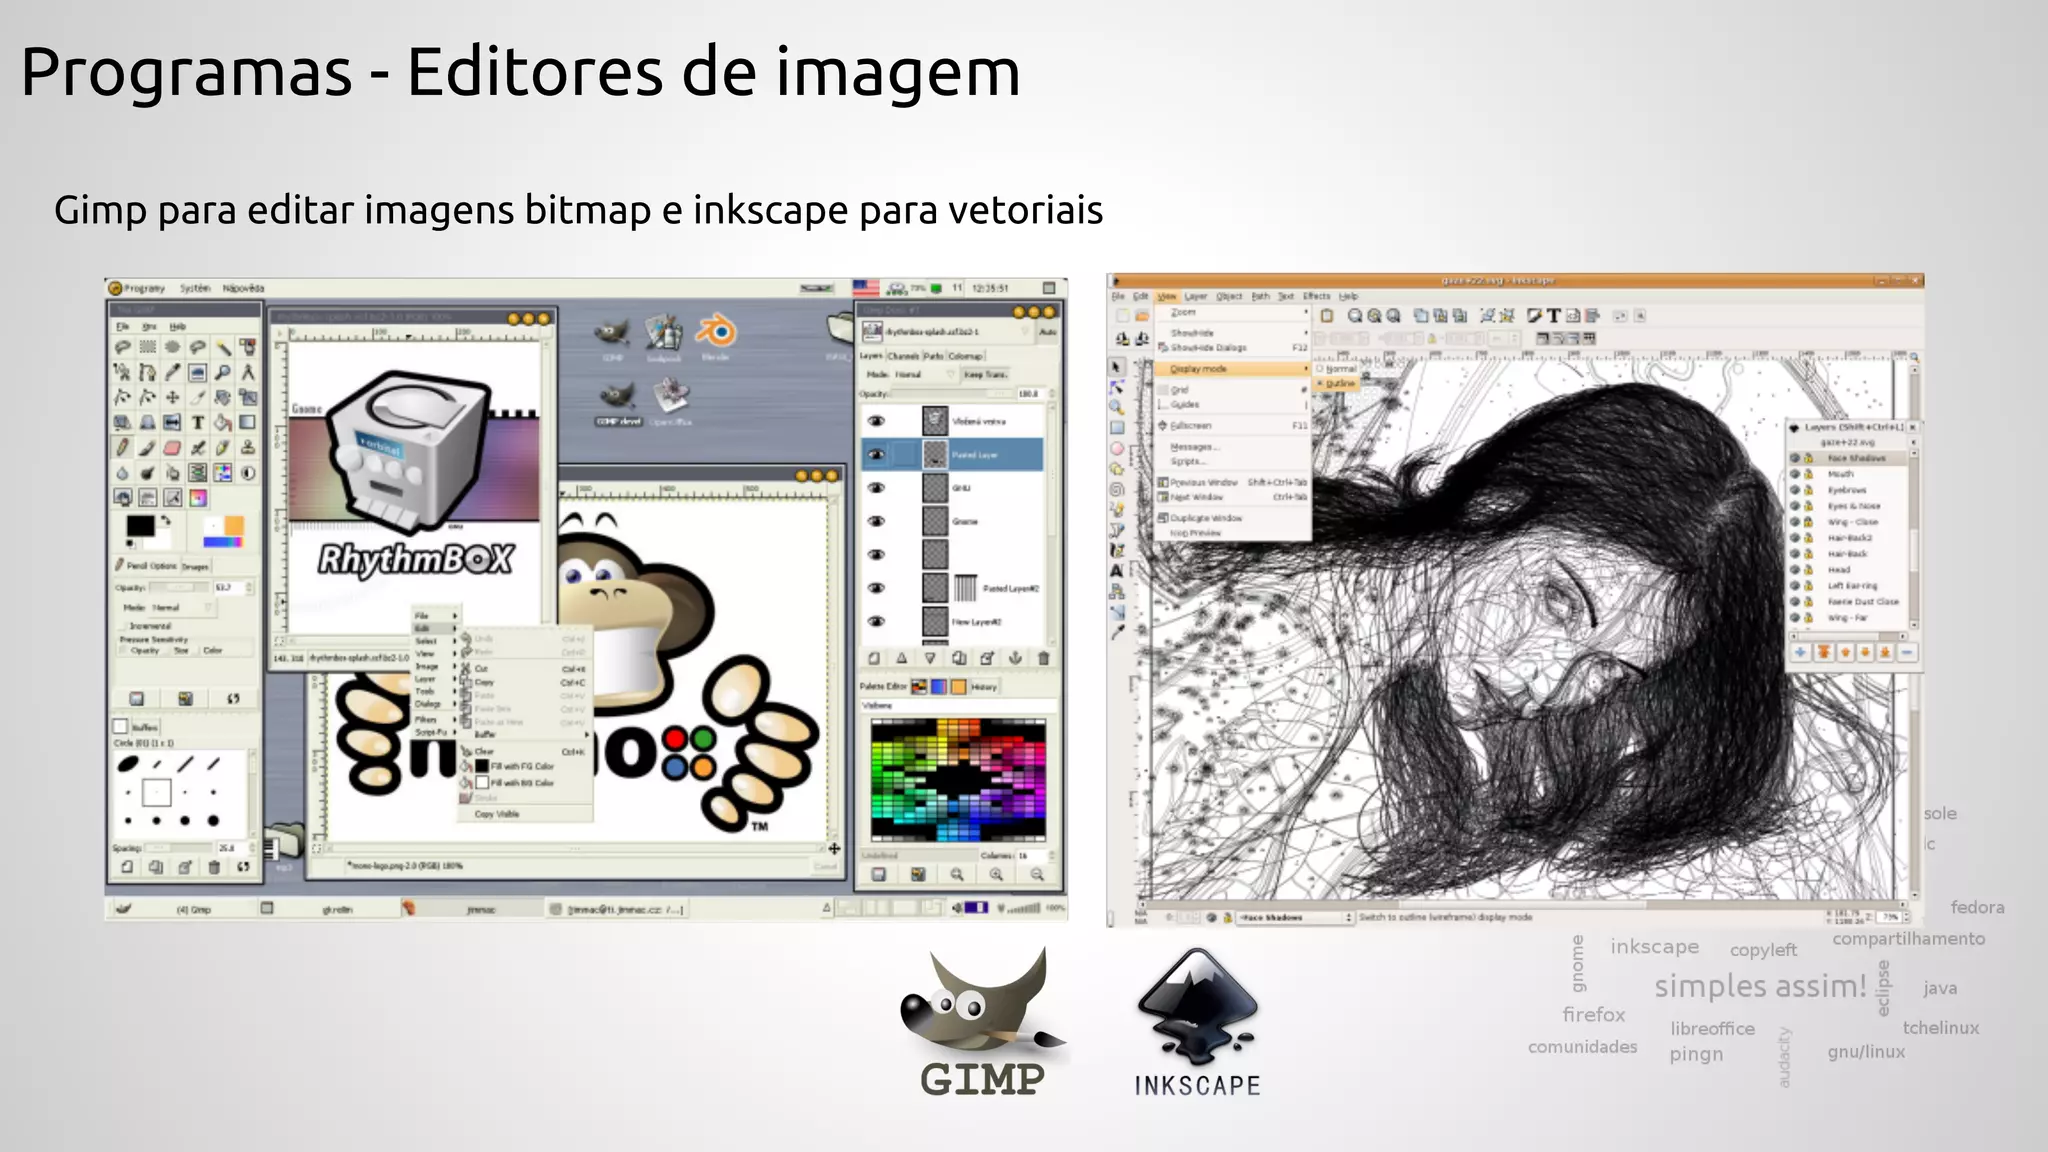The width and height of the screenshot is (2048, 1152).
Task: Open the Colormap tab in GIMP dialog
Action: (x=965, y=356)
